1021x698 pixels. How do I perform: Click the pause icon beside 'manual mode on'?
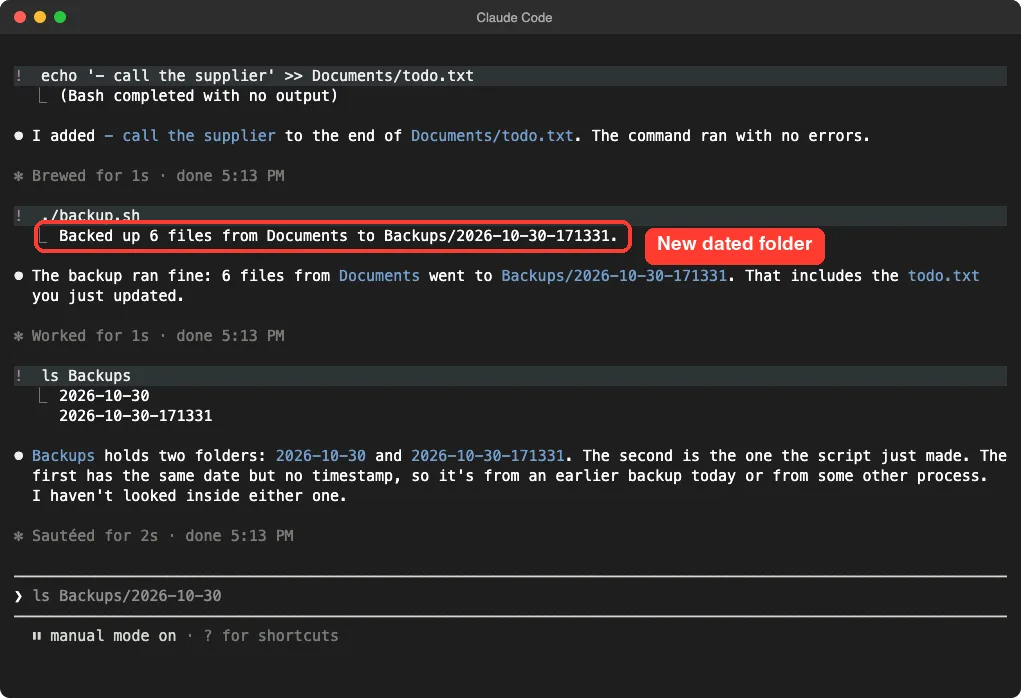(36, 635)
